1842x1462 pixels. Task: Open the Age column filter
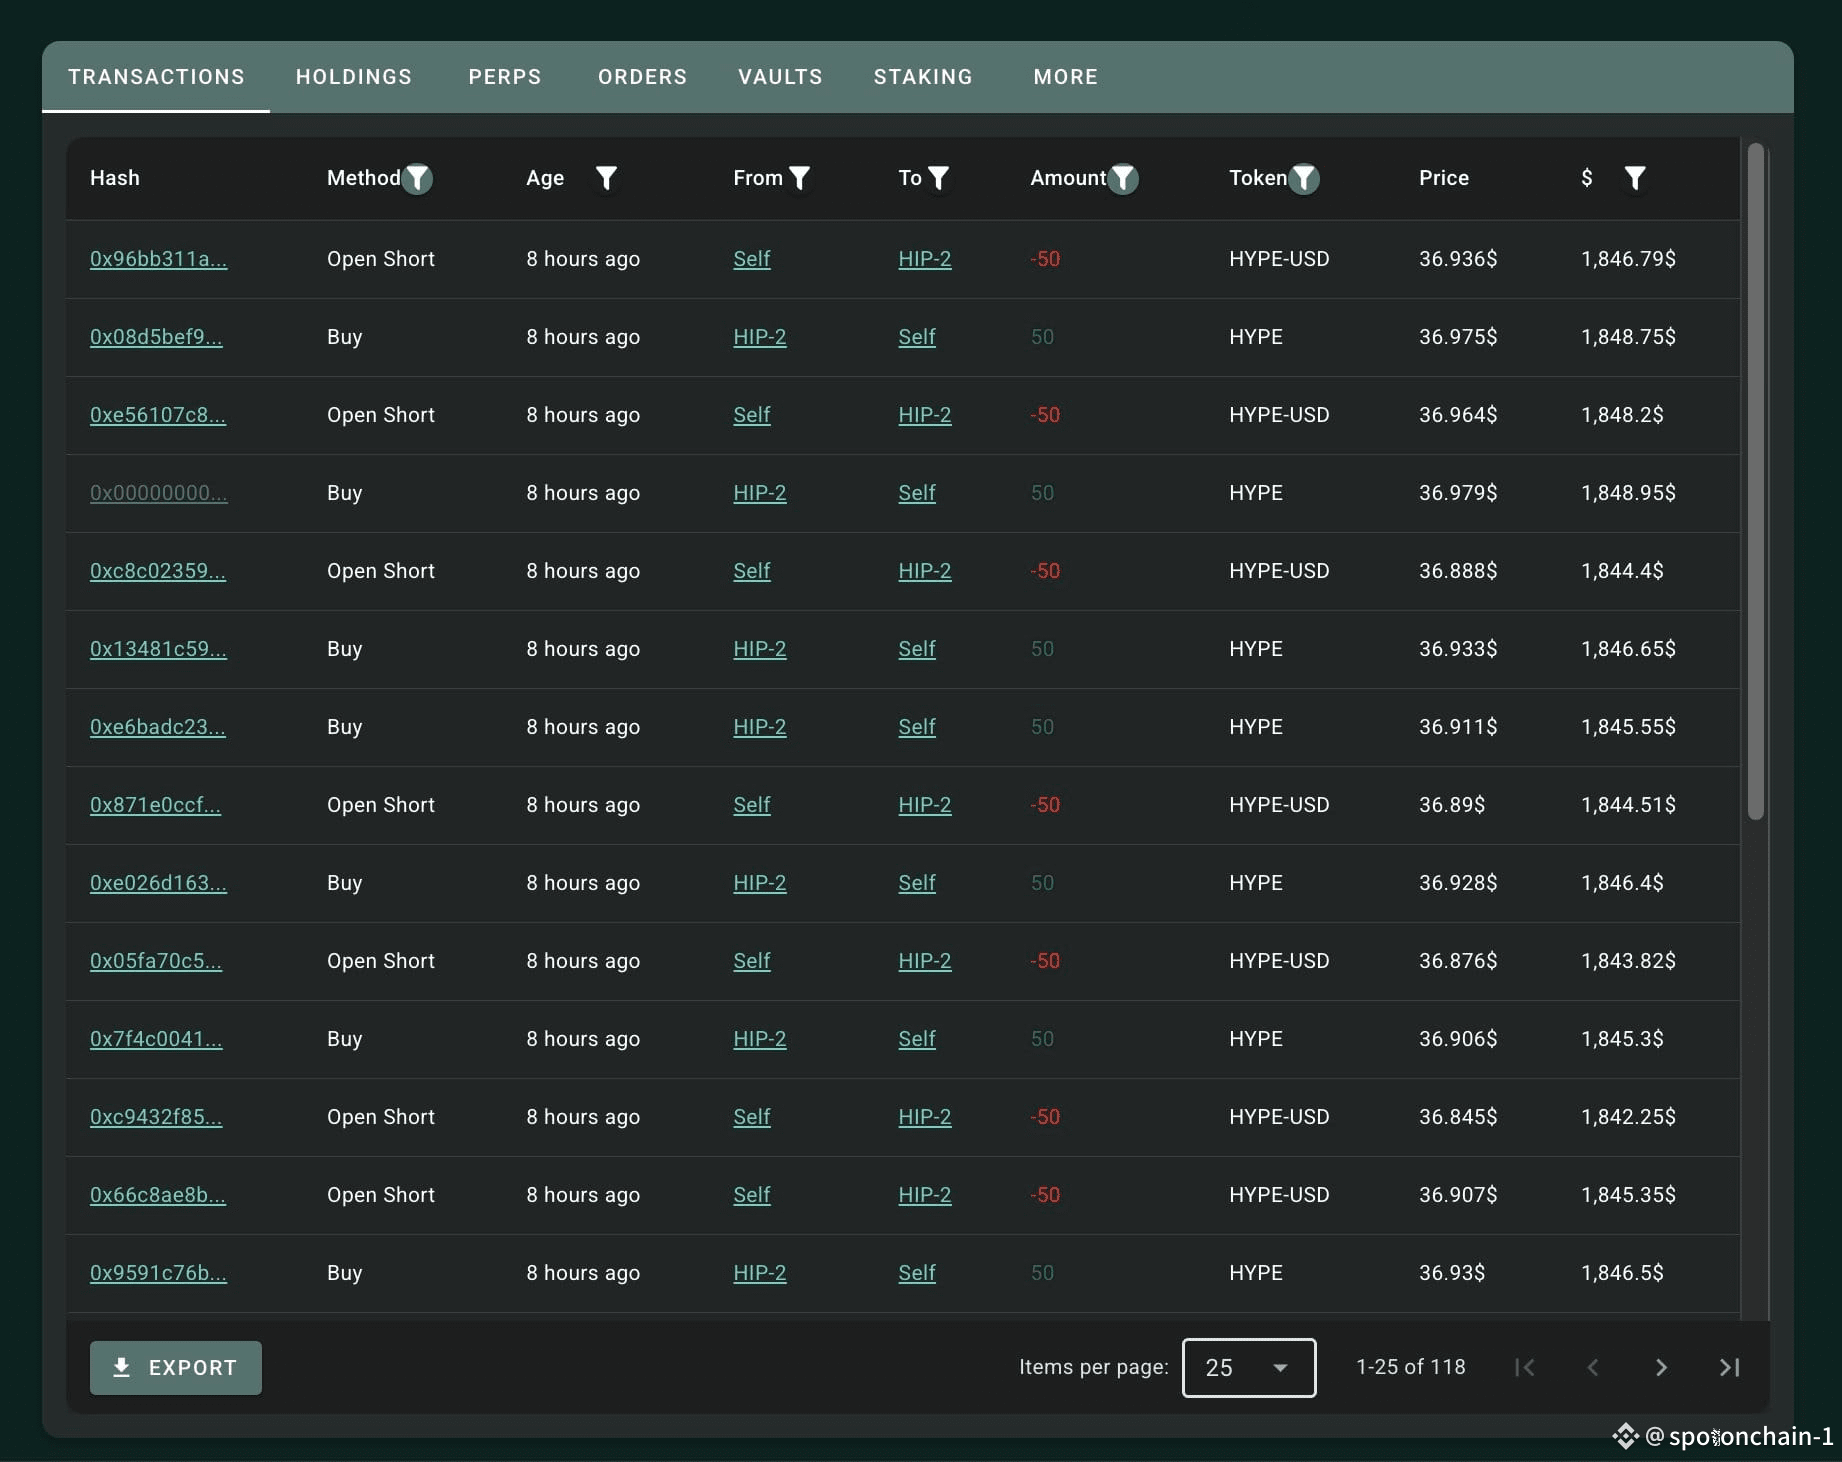tap(606, 178)
